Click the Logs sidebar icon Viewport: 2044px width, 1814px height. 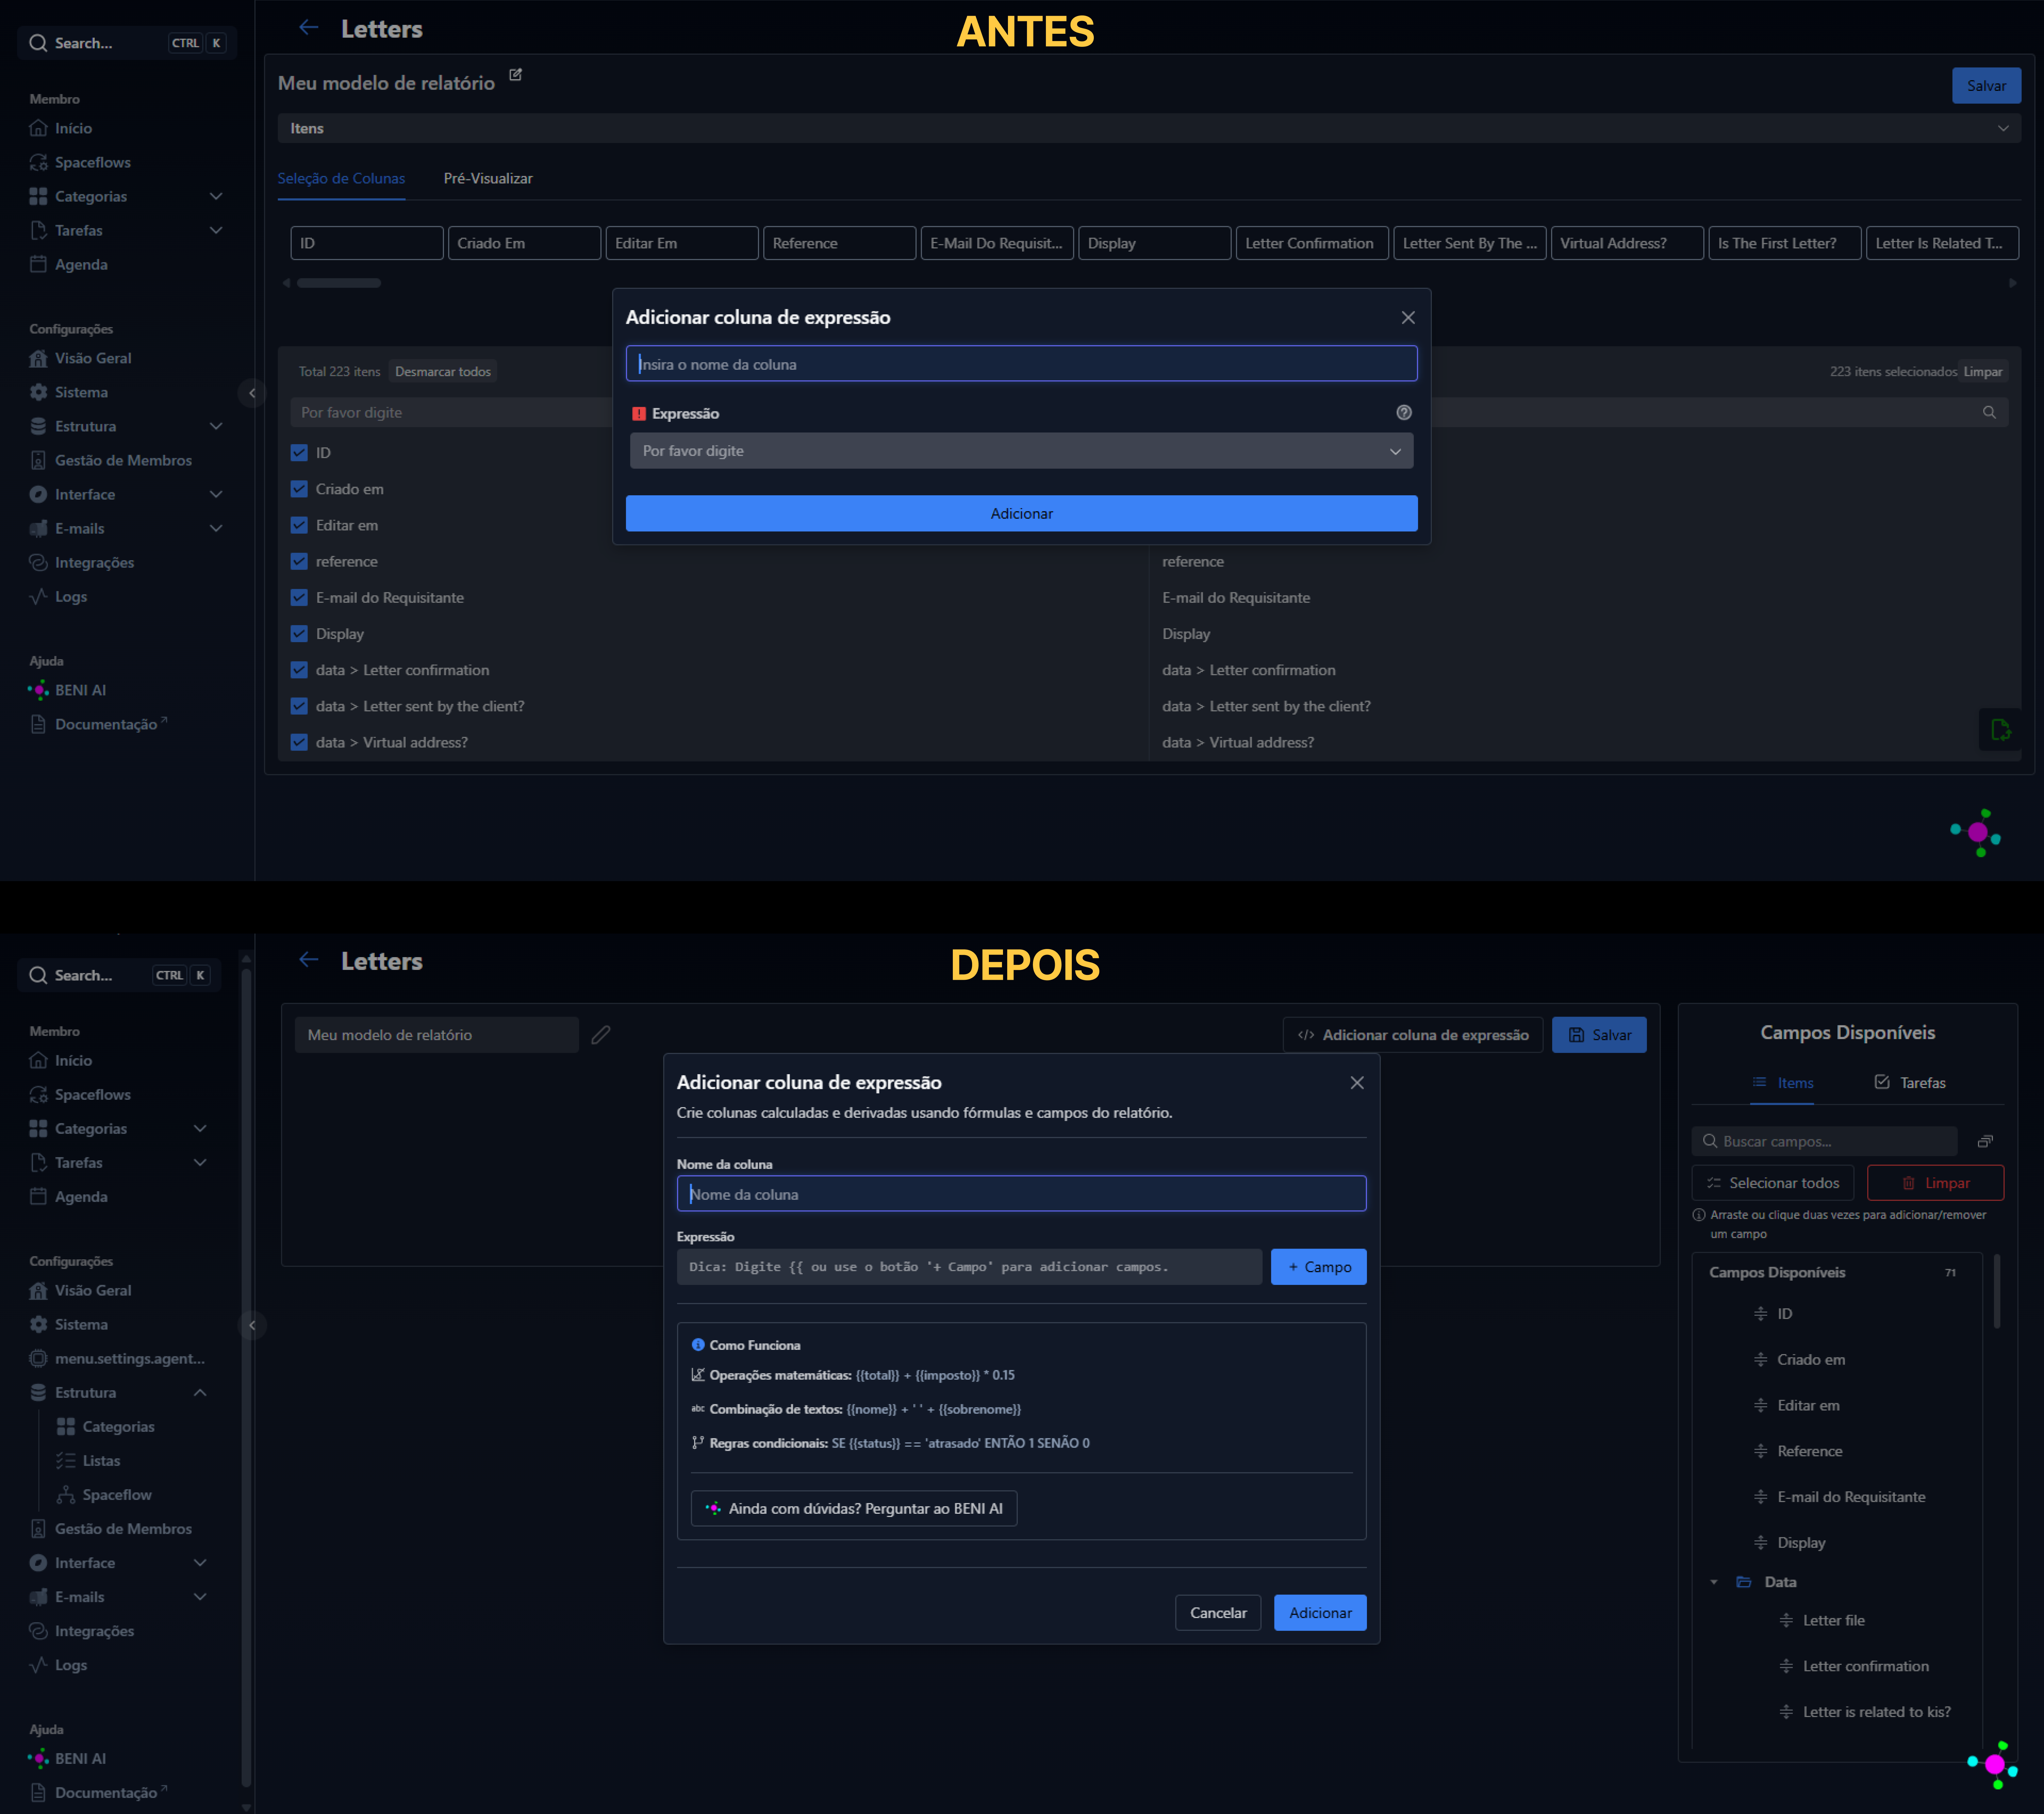[38, 597]
